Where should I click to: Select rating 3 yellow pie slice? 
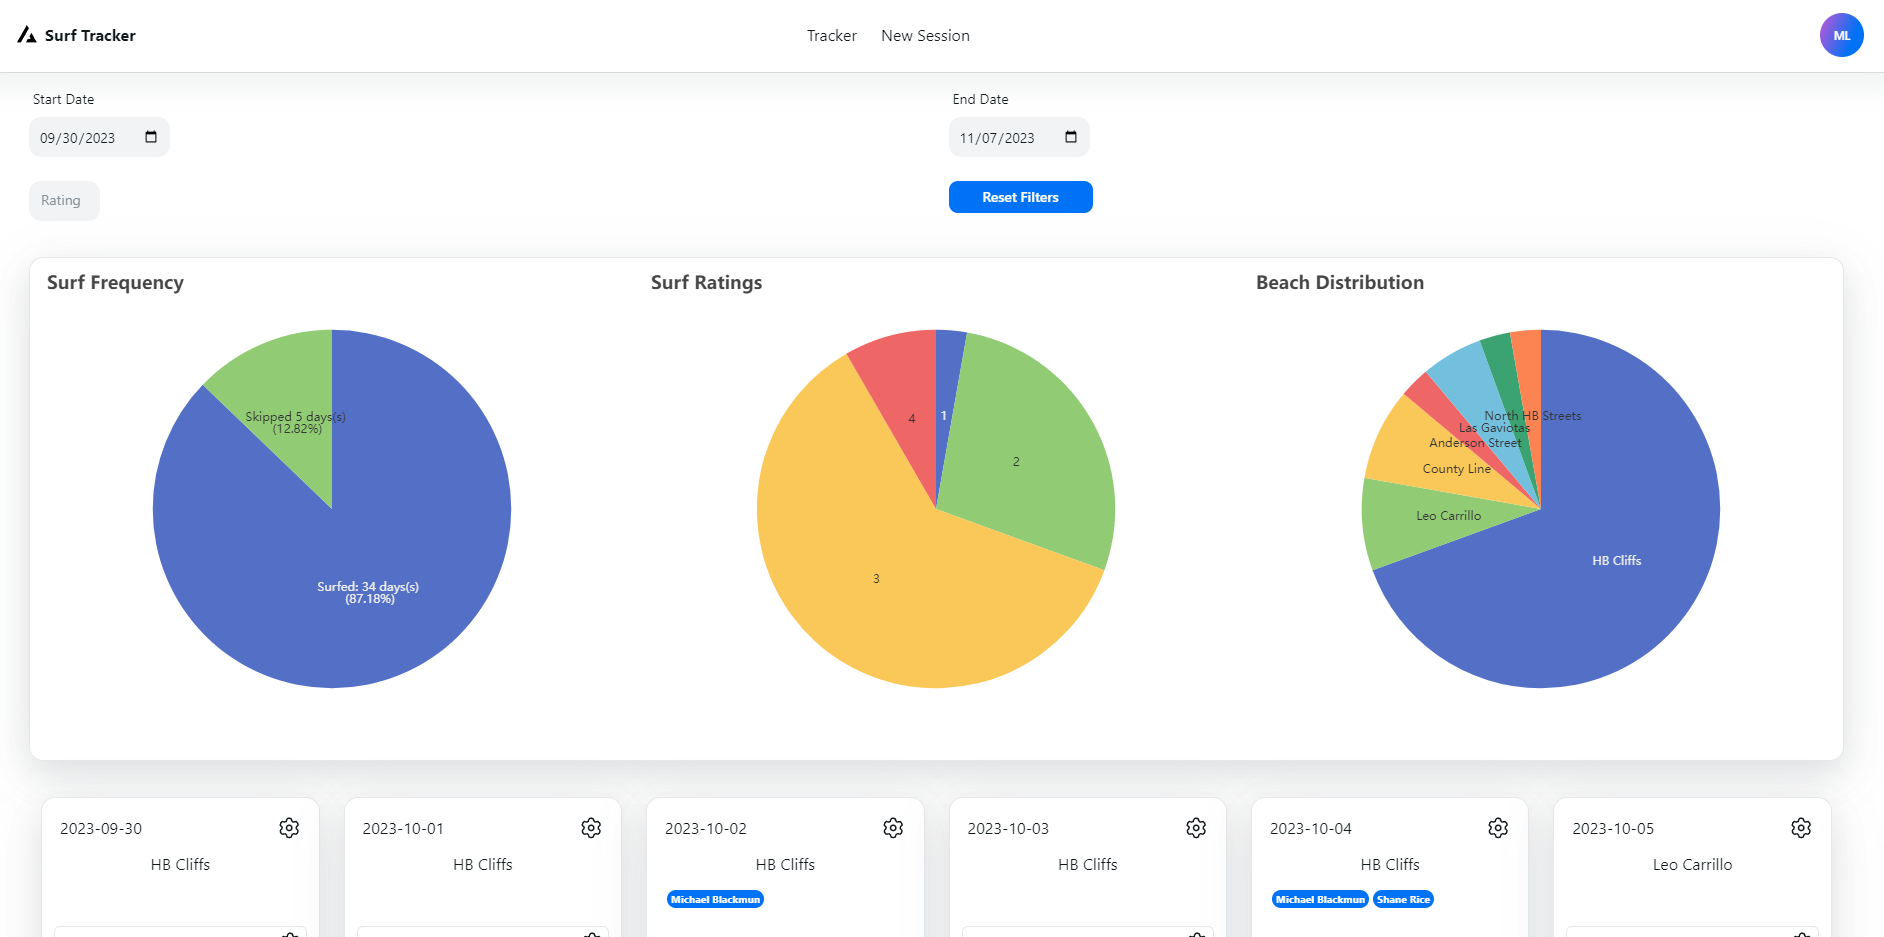coord(876,579)
